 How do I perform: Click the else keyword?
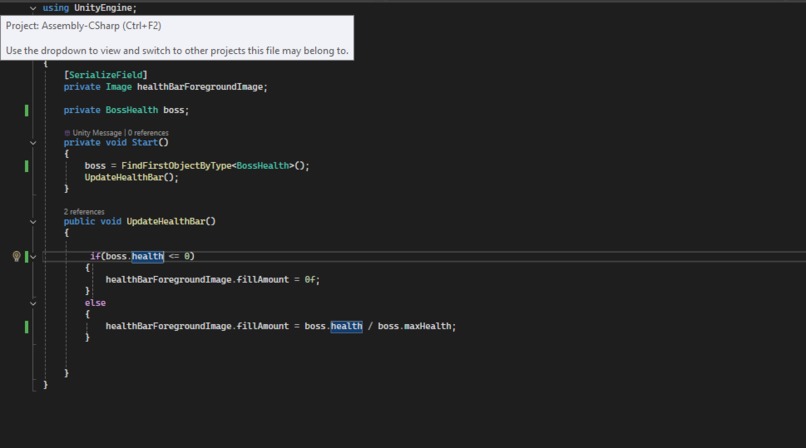[95, 303]
